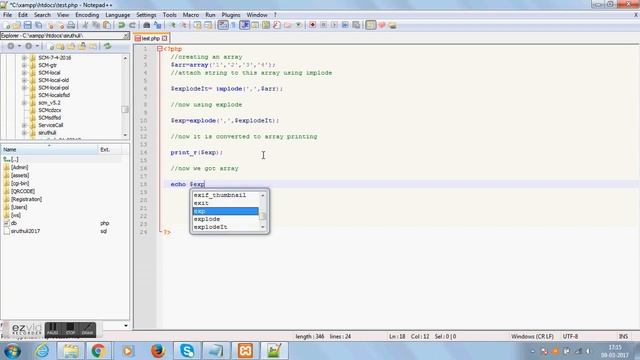
Task: Undo the last edit via toolbar
Action: (x=121, y=25)
